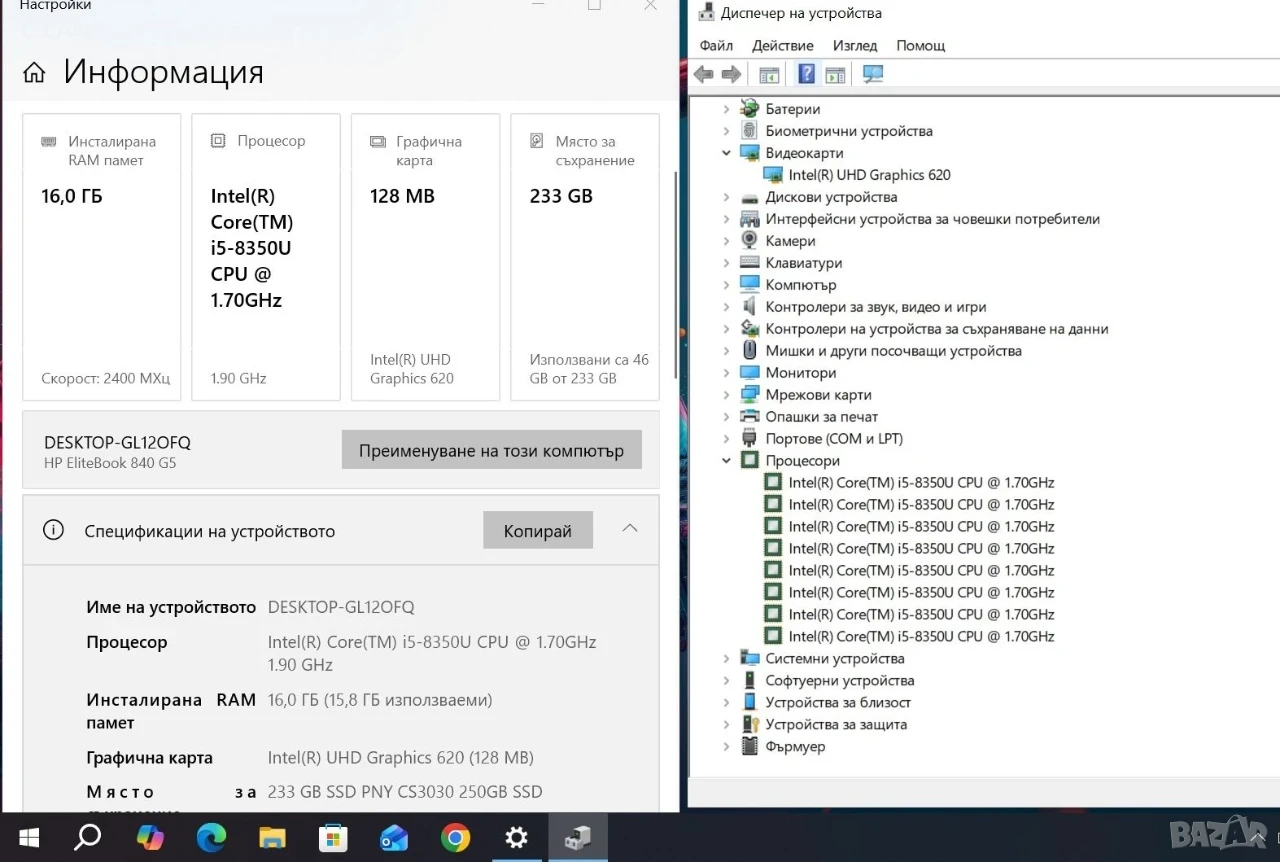1280x862 pixels.
Task: Select the Контролери на устройства за съхраняване на данни label
Action: pos(937,329)
